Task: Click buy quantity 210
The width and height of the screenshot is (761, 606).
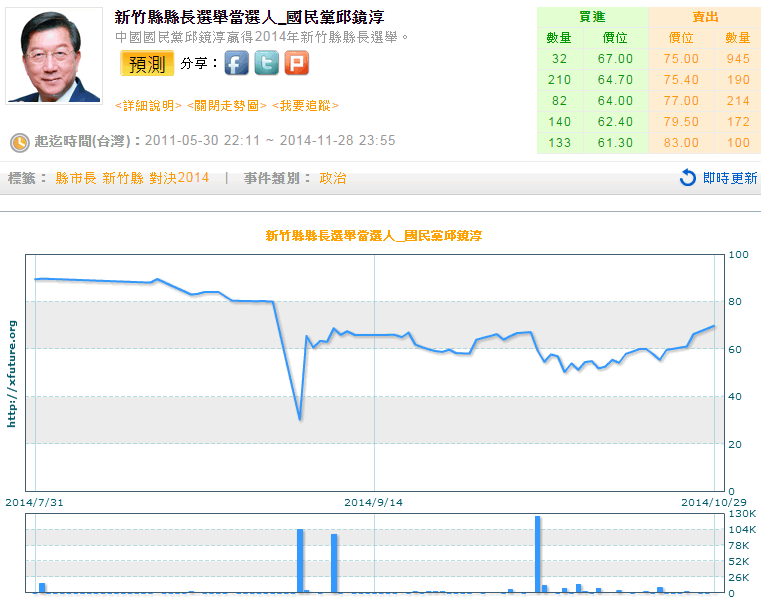Action: pyautogui.click(x=559, y=80)
